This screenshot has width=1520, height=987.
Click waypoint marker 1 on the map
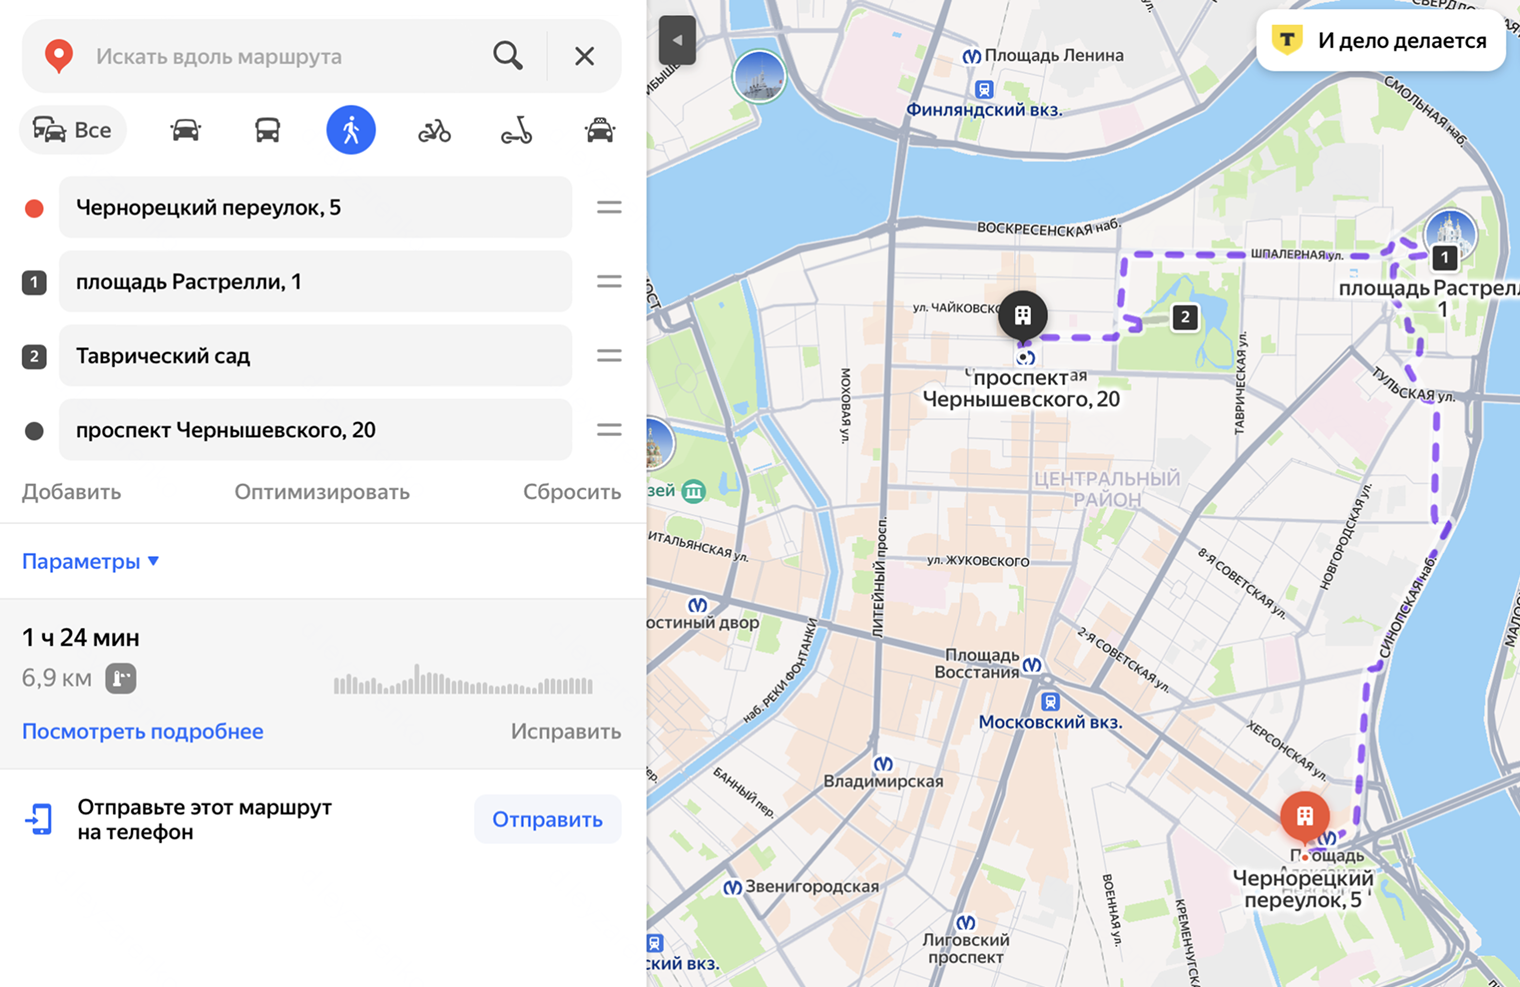pos(1444,258)
